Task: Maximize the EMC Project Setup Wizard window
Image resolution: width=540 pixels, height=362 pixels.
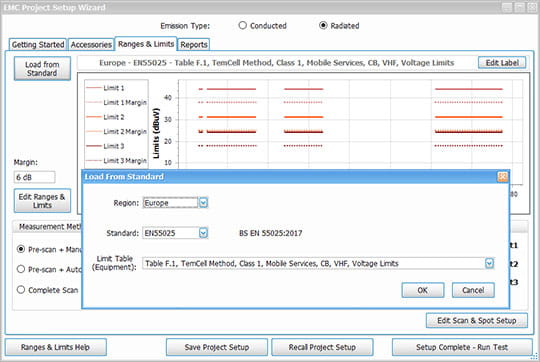Action: point(520,8)
